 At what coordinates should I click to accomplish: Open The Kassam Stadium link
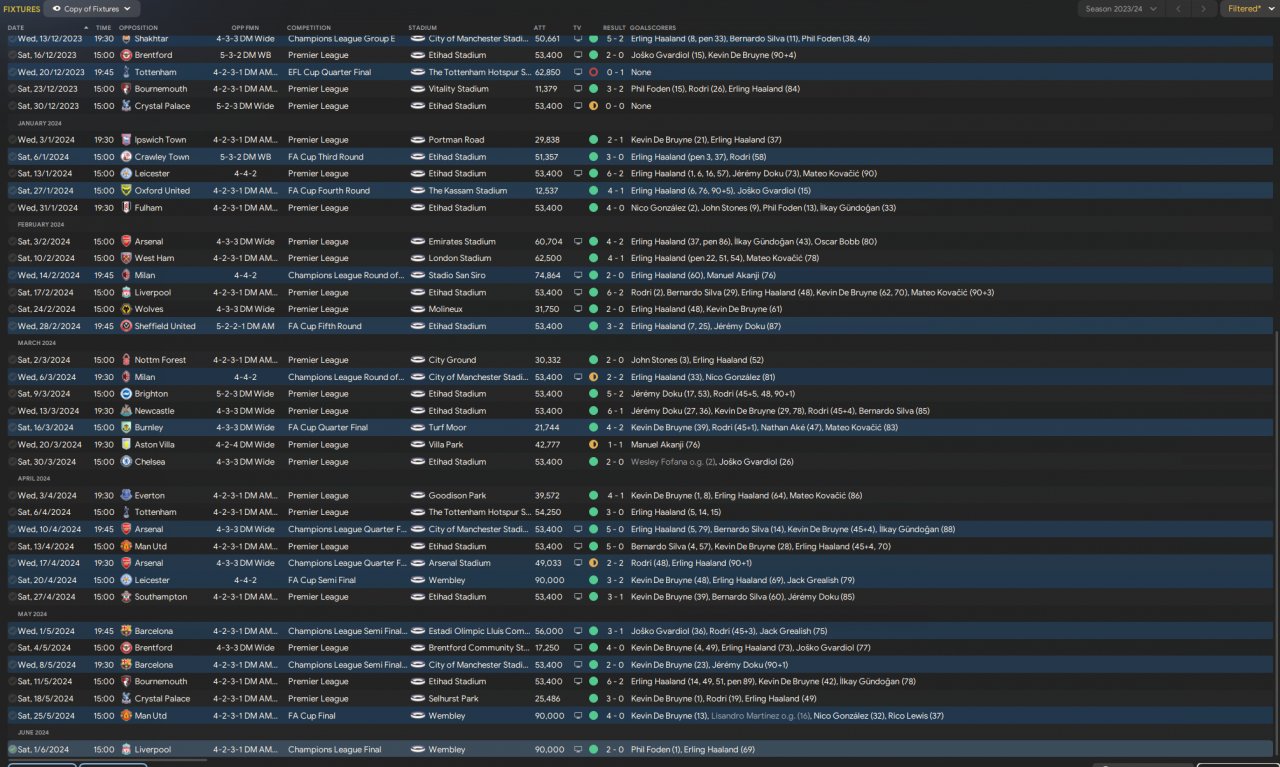point(468,191)
